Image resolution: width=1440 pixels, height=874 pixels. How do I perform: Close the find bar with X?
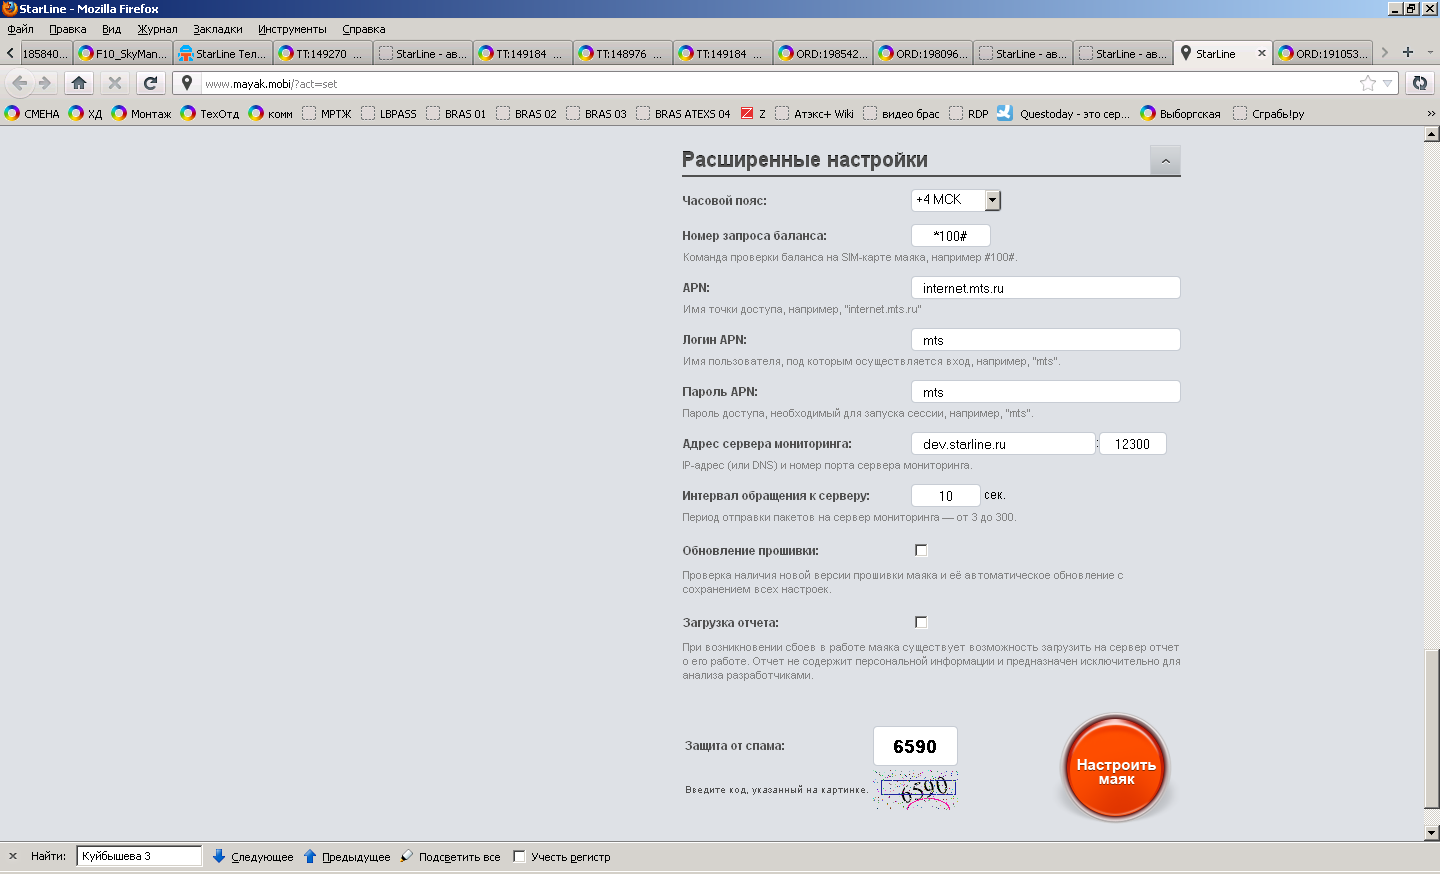[13, 856]
